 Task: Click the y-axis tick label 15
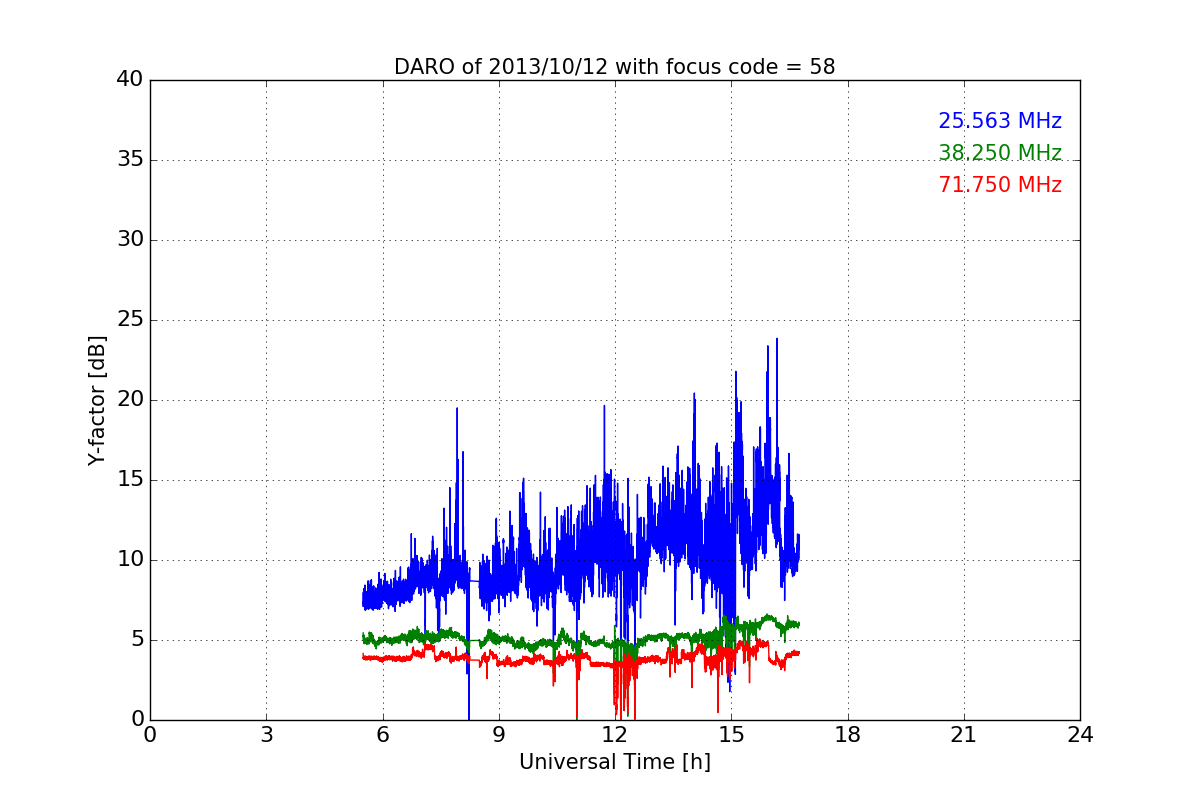[130, 480]
